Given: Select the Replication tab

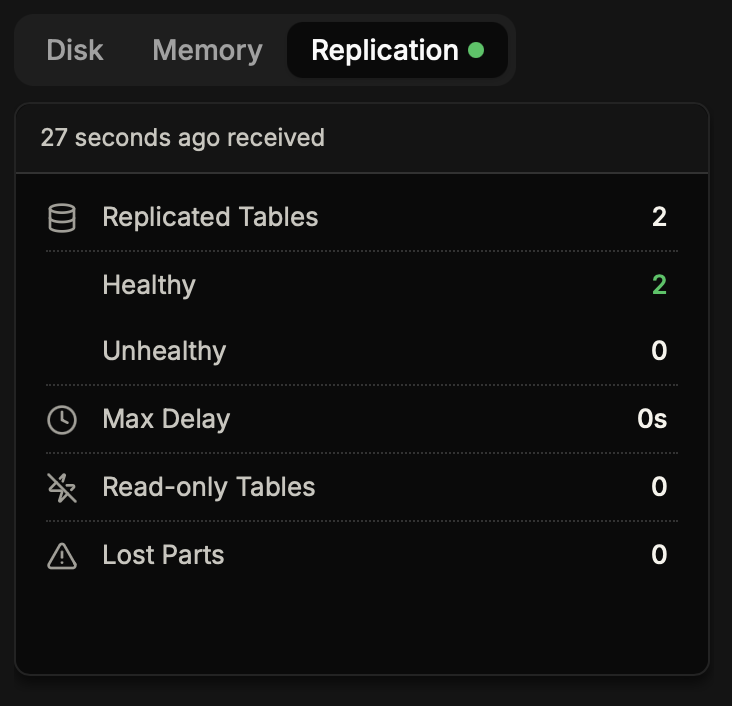Looking at the screenshot, I should [385, 50].
